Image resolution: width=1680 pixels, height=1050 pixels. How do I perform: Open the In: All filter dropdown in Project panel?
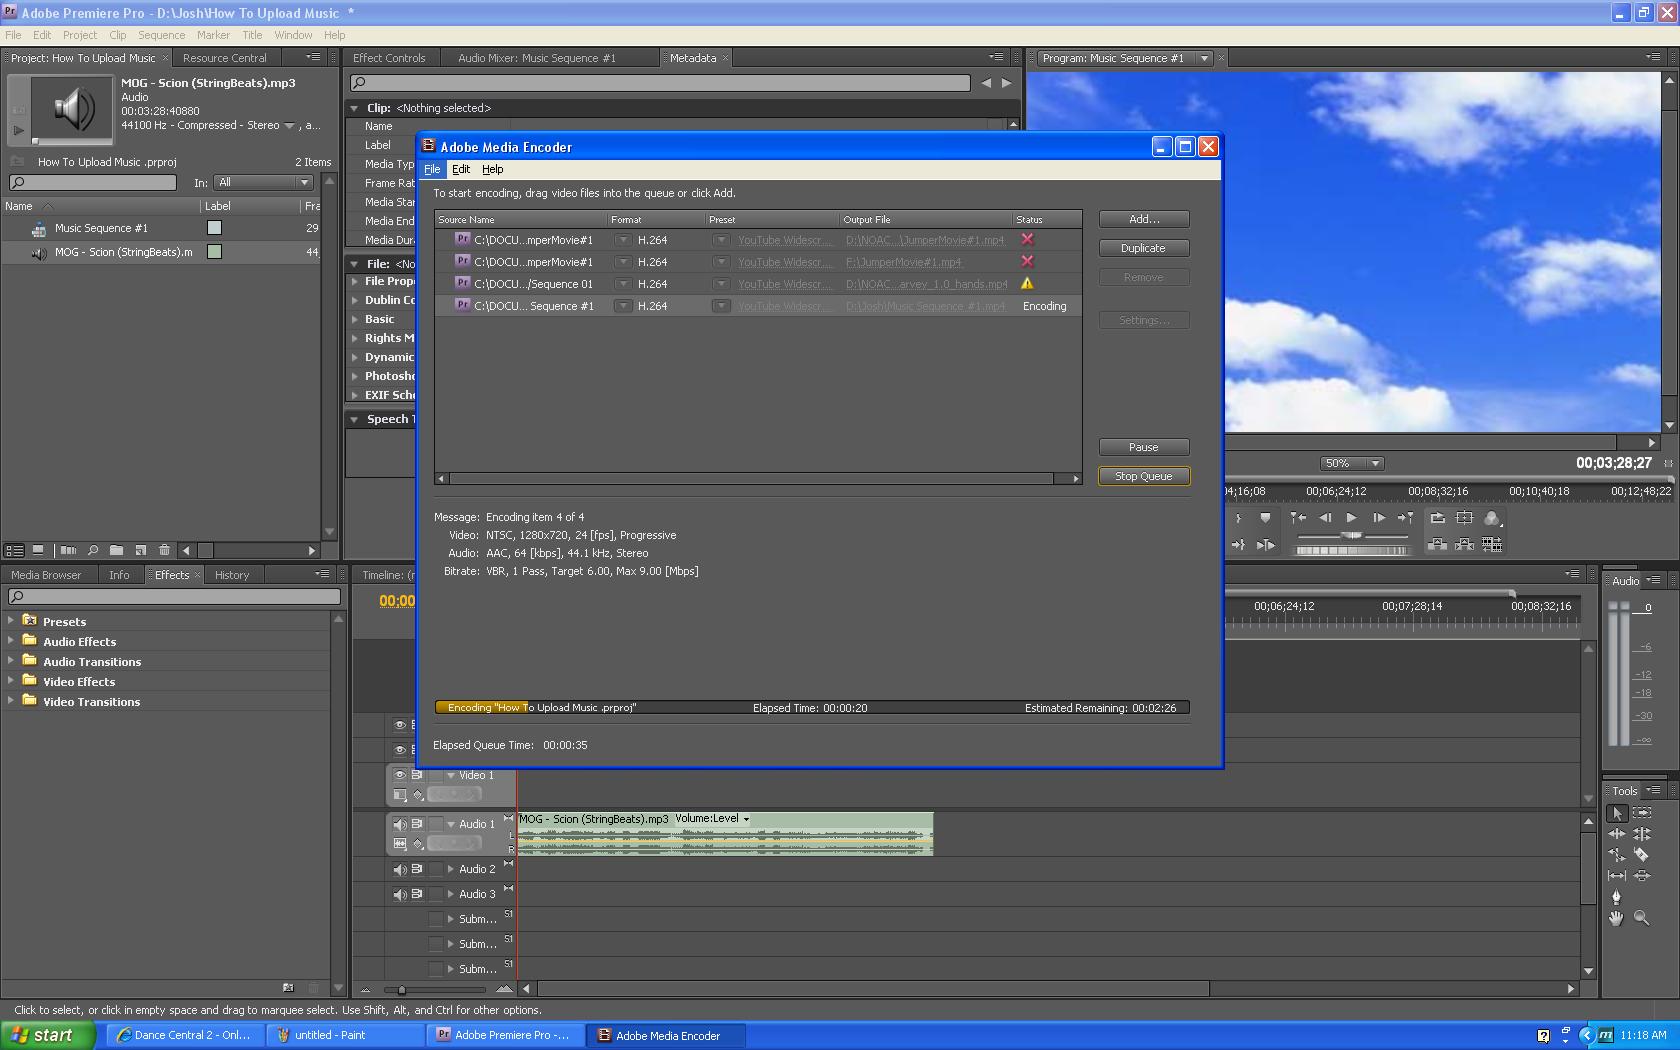[264, 183]
